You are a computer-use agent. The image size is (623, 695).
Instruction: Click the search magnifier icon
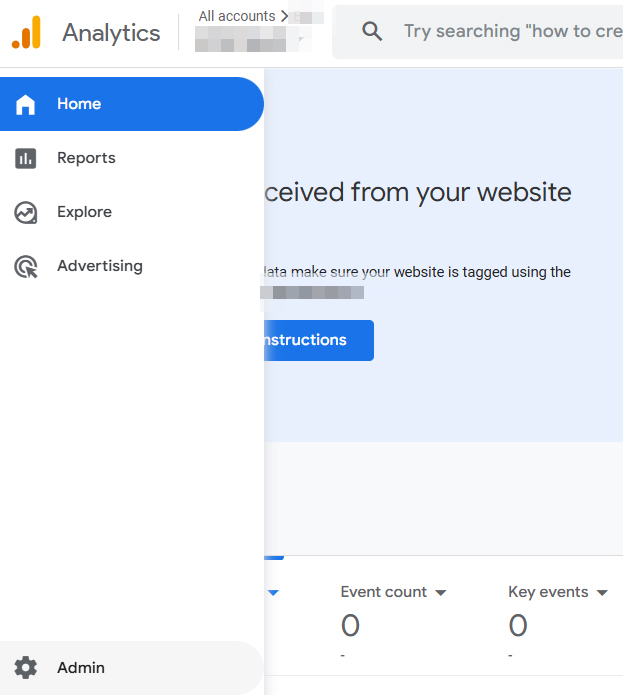pos(372,31)
